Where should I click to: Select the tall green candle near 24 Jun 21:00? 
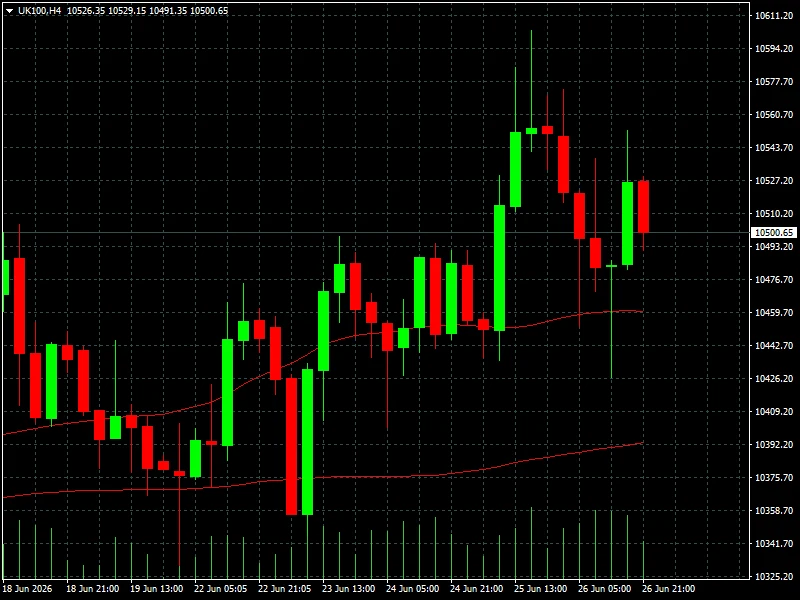(x=499, y=268)
